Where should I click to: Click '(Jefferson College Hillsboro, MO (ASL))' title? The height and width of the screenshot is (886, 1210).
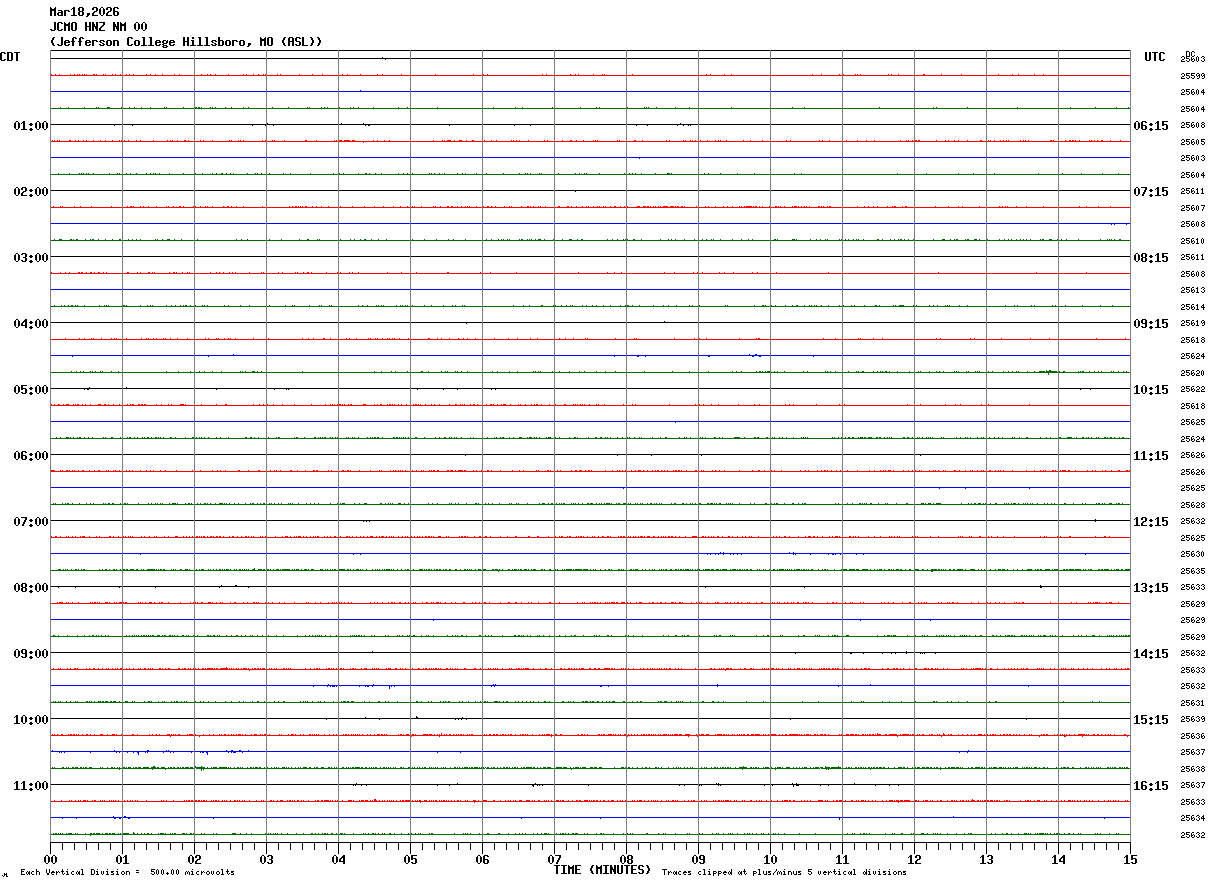click(x=186, y=42)
